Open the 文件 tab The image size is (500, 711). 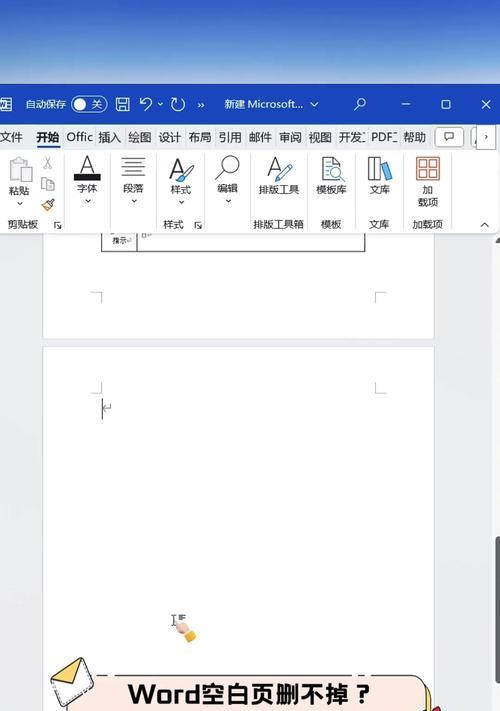[x=11, y=137]
